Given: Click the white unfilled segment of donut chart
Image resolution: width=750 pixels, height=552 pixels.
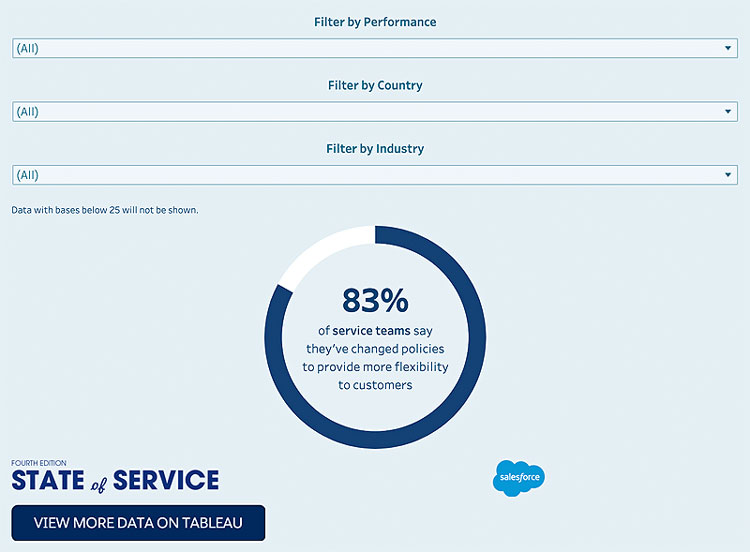Looking at the screenshot, I should point(318,250).
